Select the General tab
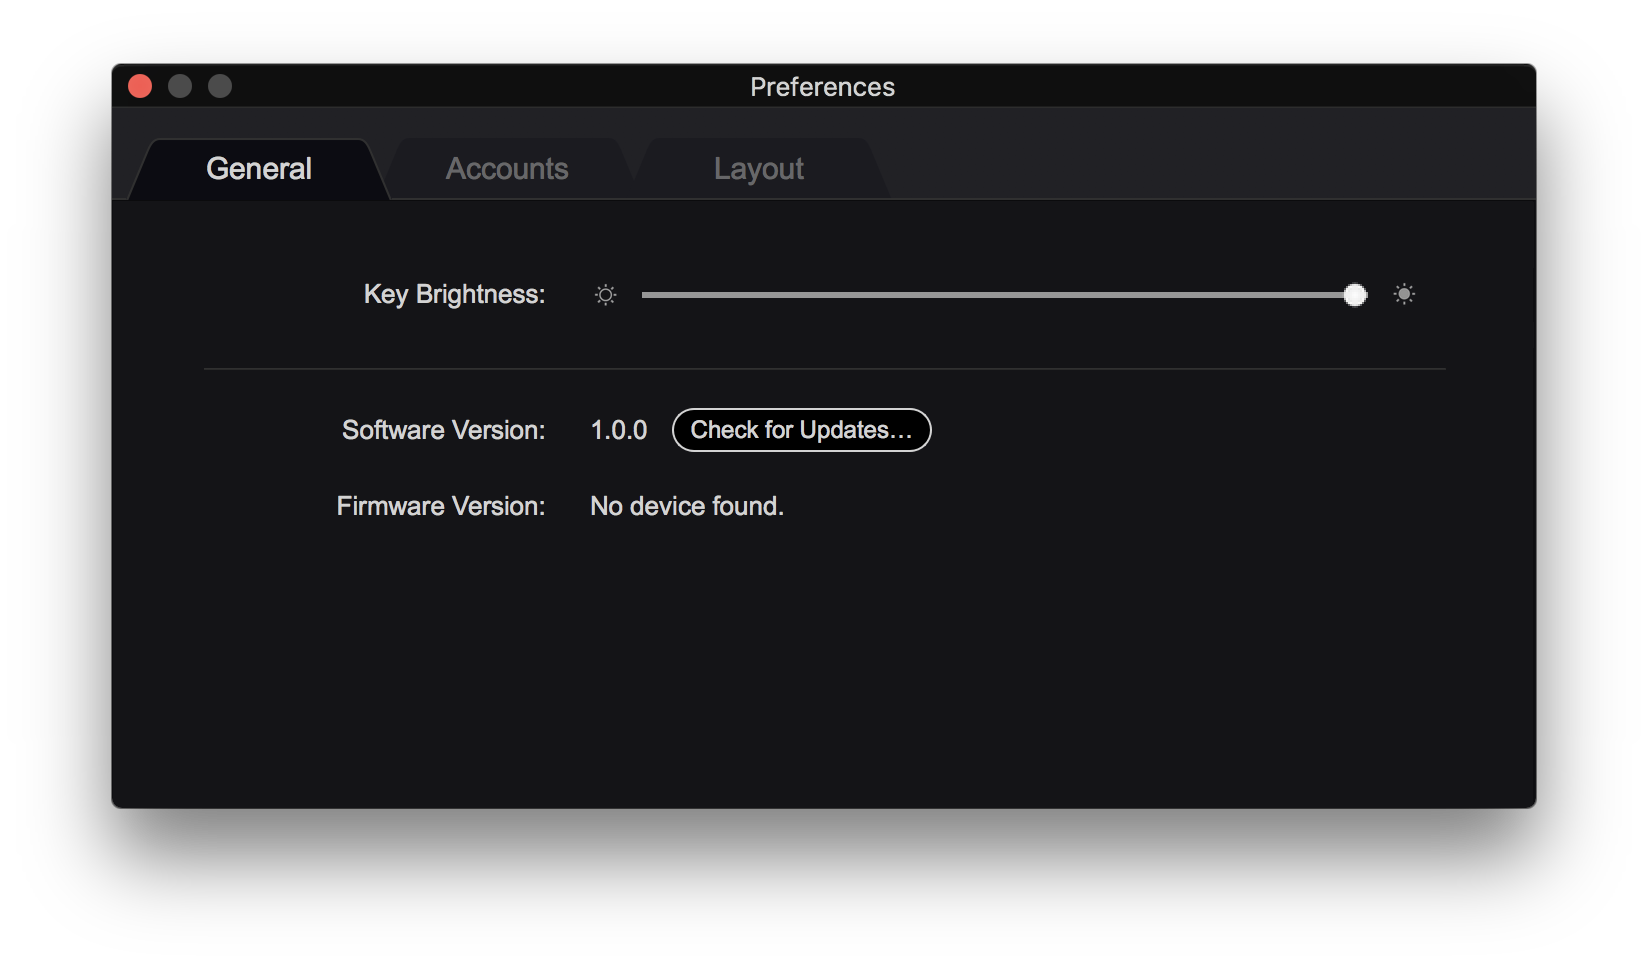This screenshot has height=968, width=1648. (259, 169)
